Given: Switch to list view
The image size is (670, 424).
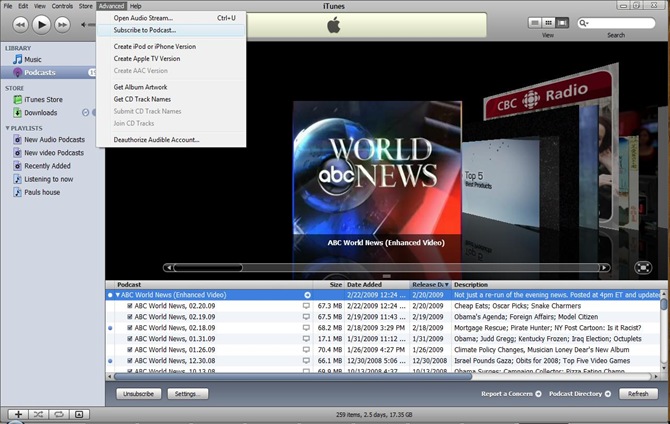Looking at the screenshot, I should (x=535, y=22).
